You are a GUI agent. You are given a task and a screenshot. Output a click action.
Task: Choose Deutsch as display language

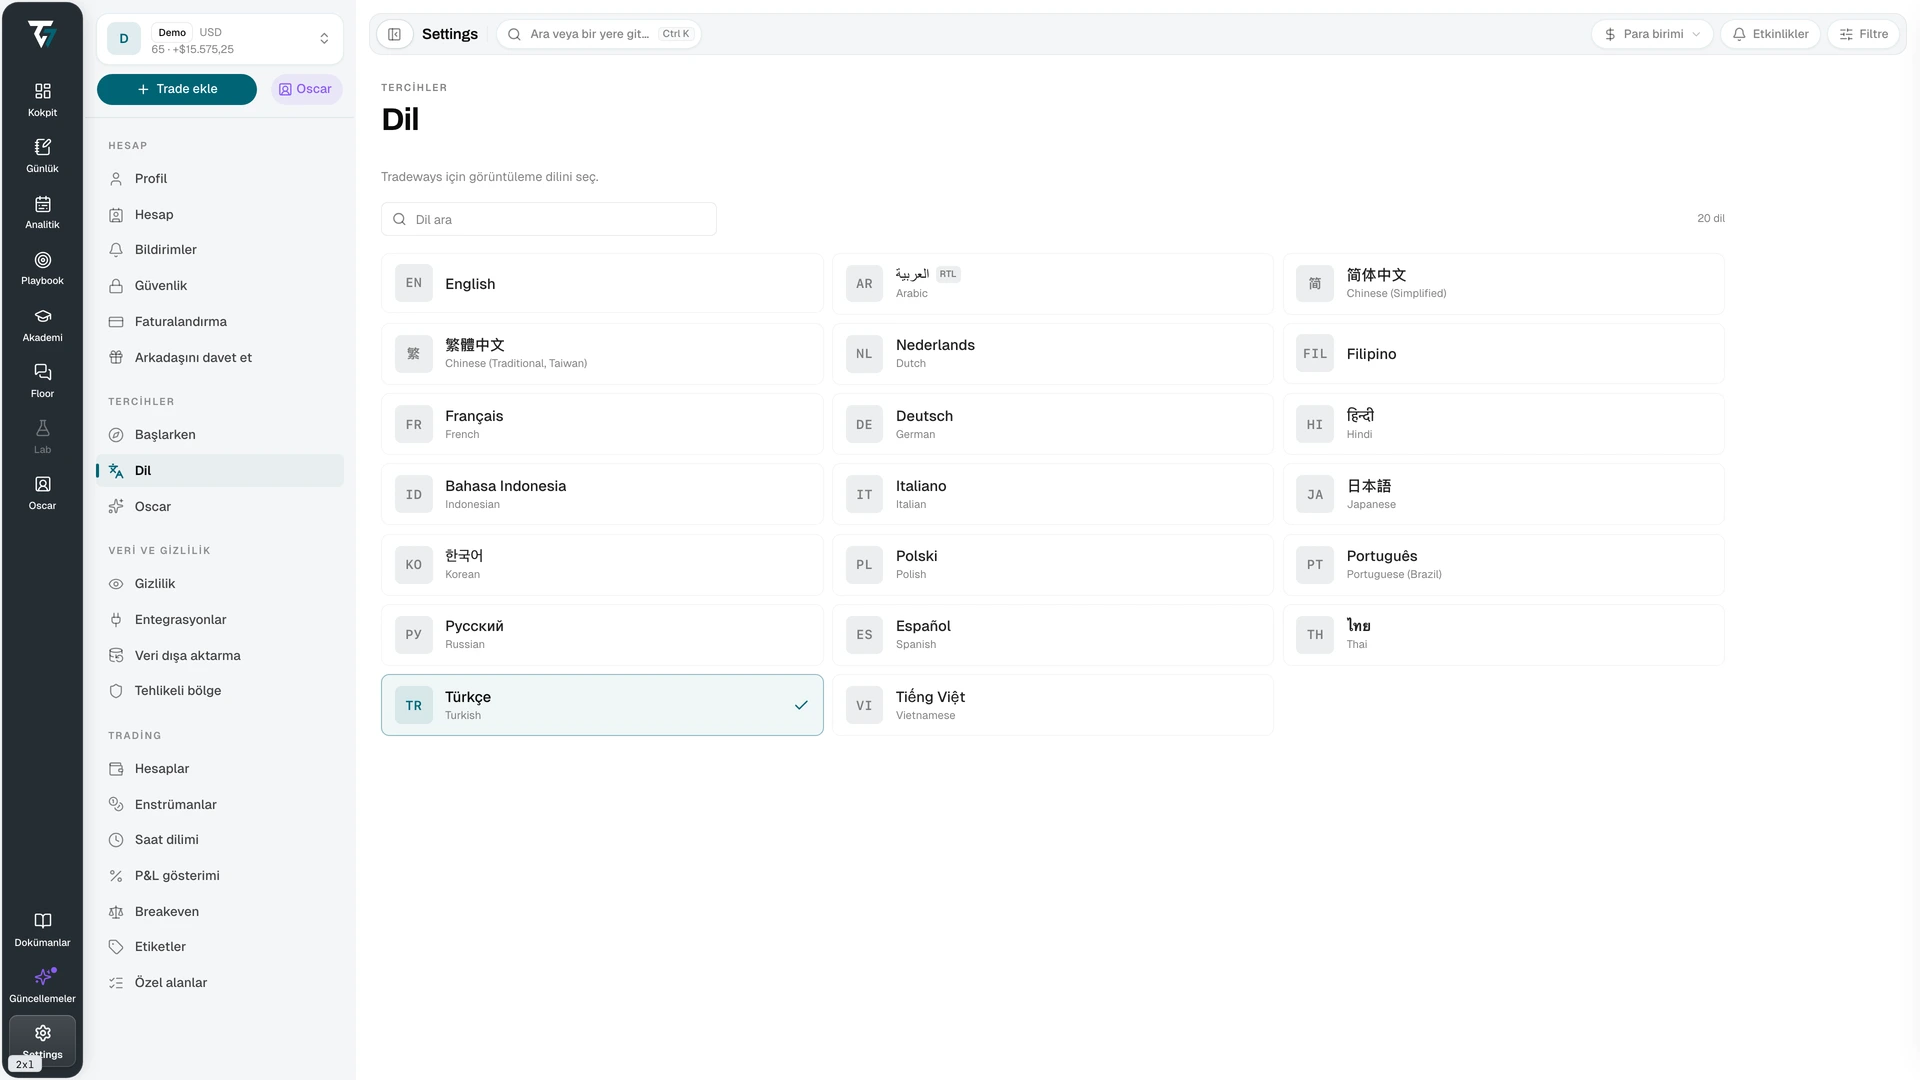pyautogui.click(x=1052, y=424)
